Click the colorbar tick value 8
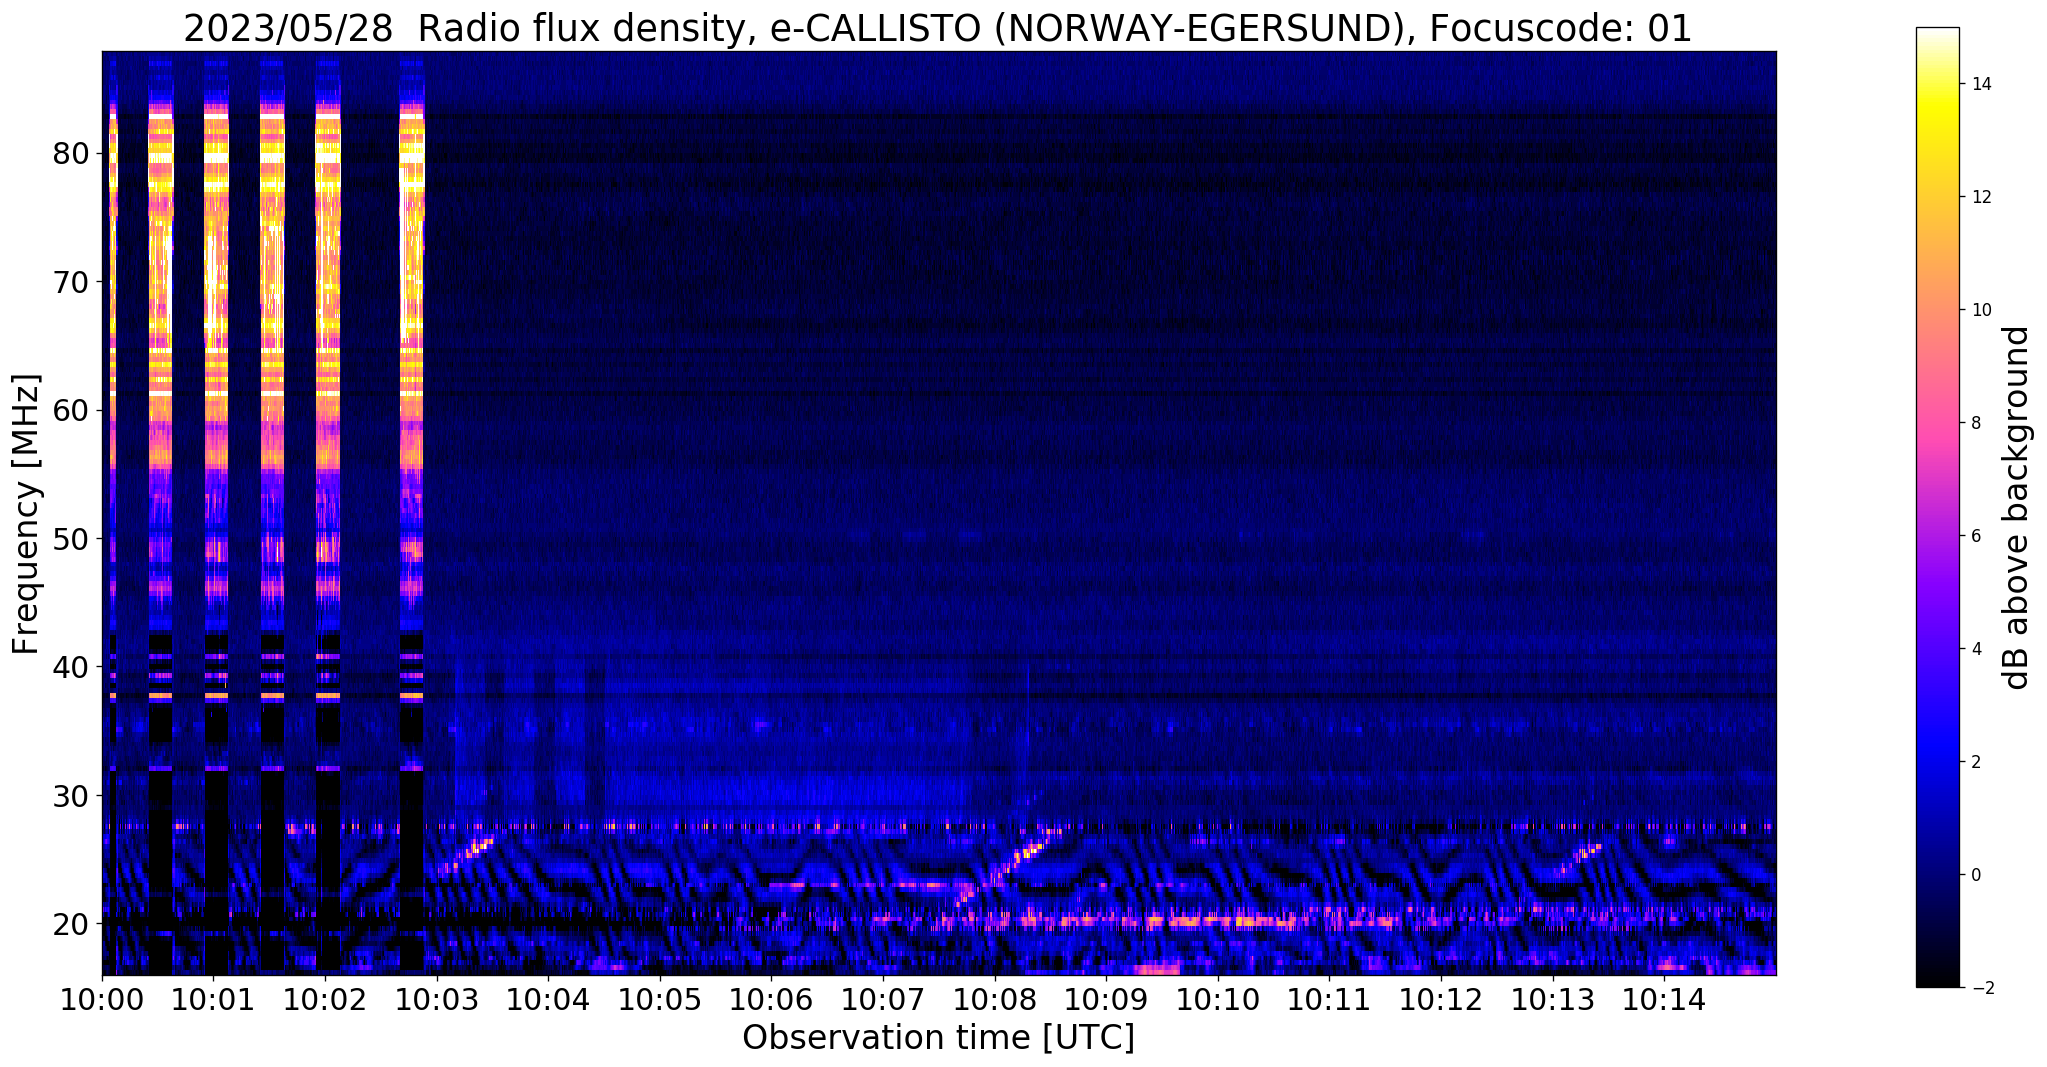The width and height of the screenshot is (2047, 1067). point(1976,423)
